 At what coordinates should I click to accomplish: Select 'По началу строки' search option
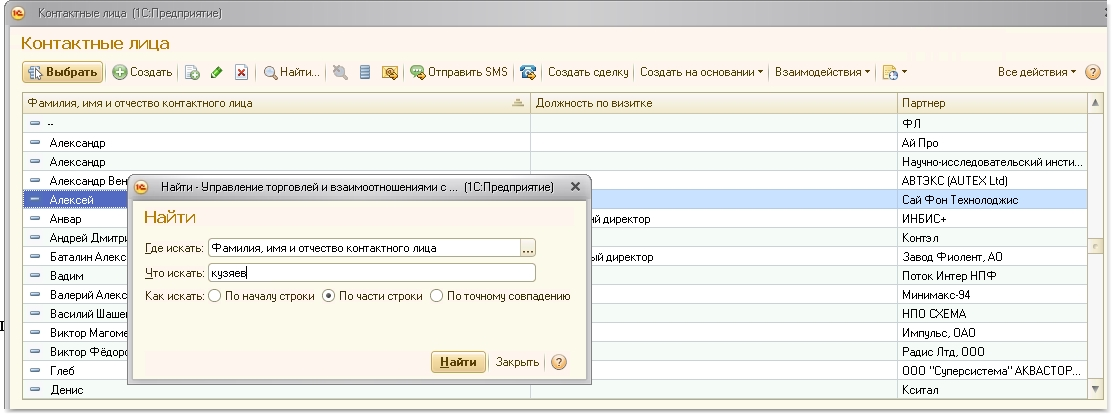(213, 296)
